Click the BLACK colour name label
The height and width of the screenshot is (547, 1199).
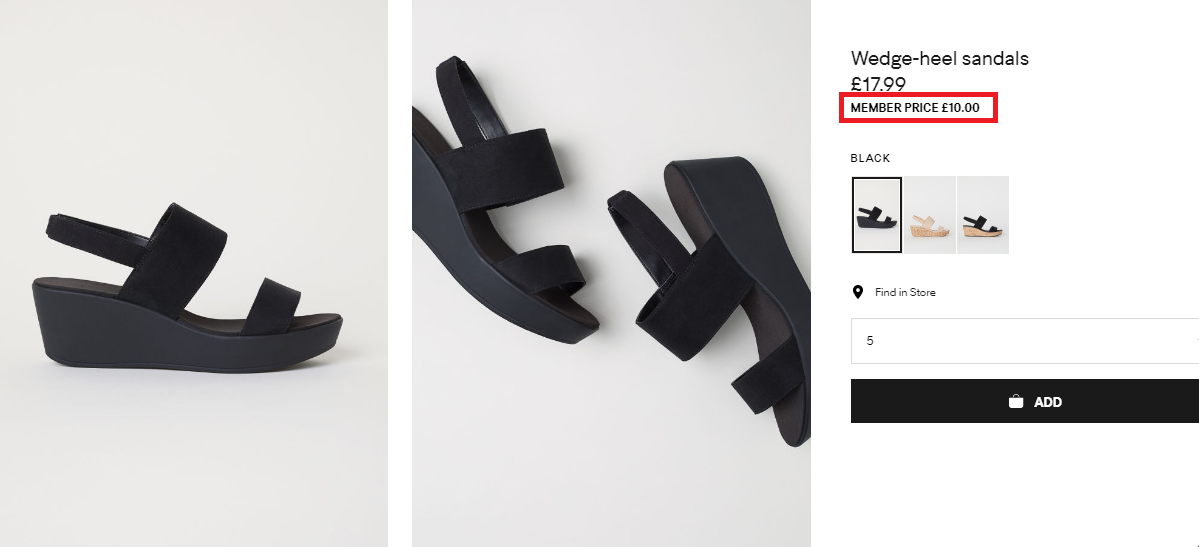click(870, 158)
